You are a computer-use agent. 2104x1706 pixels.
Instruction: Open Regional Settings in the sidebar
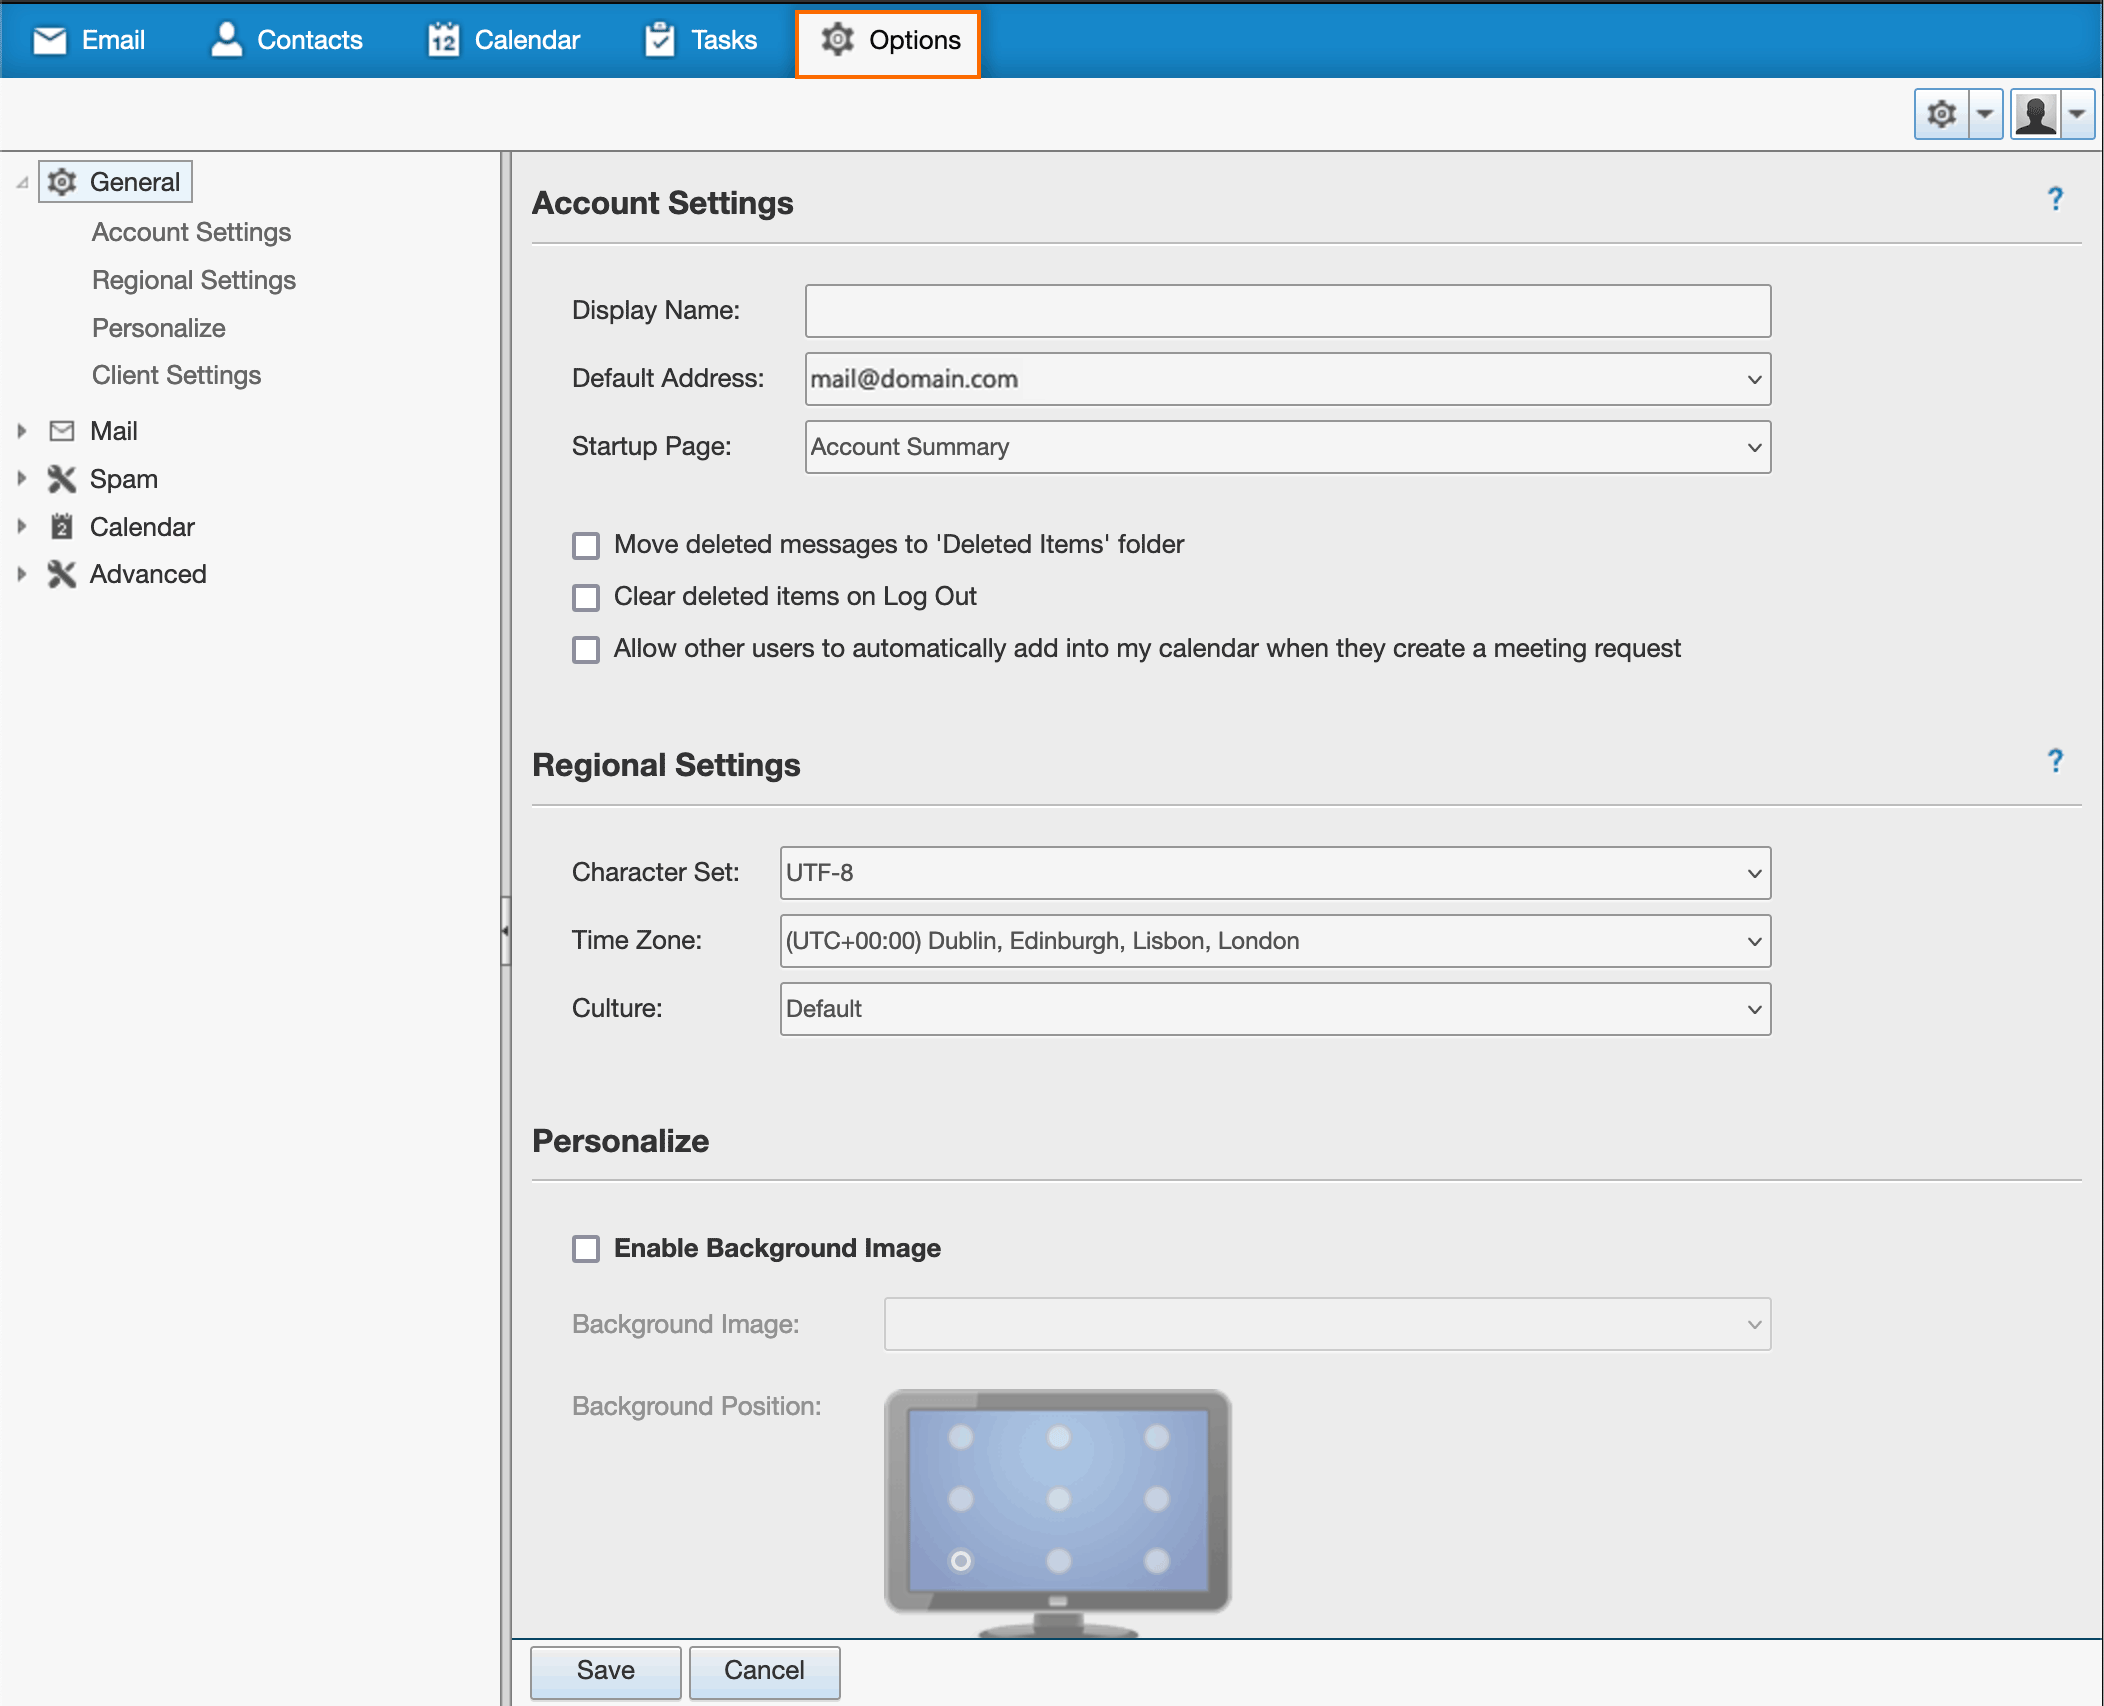coord(194,280)
